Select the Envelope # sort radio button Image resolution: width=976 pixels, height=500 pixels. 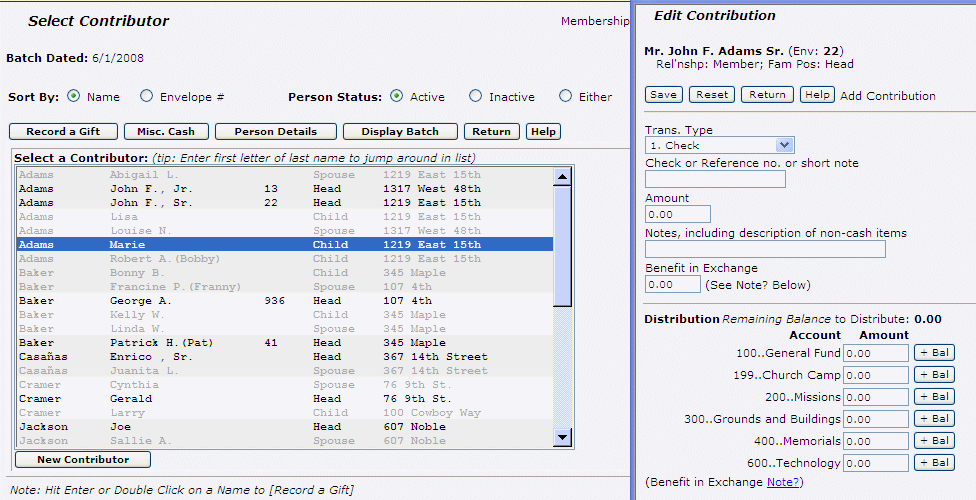147,97
